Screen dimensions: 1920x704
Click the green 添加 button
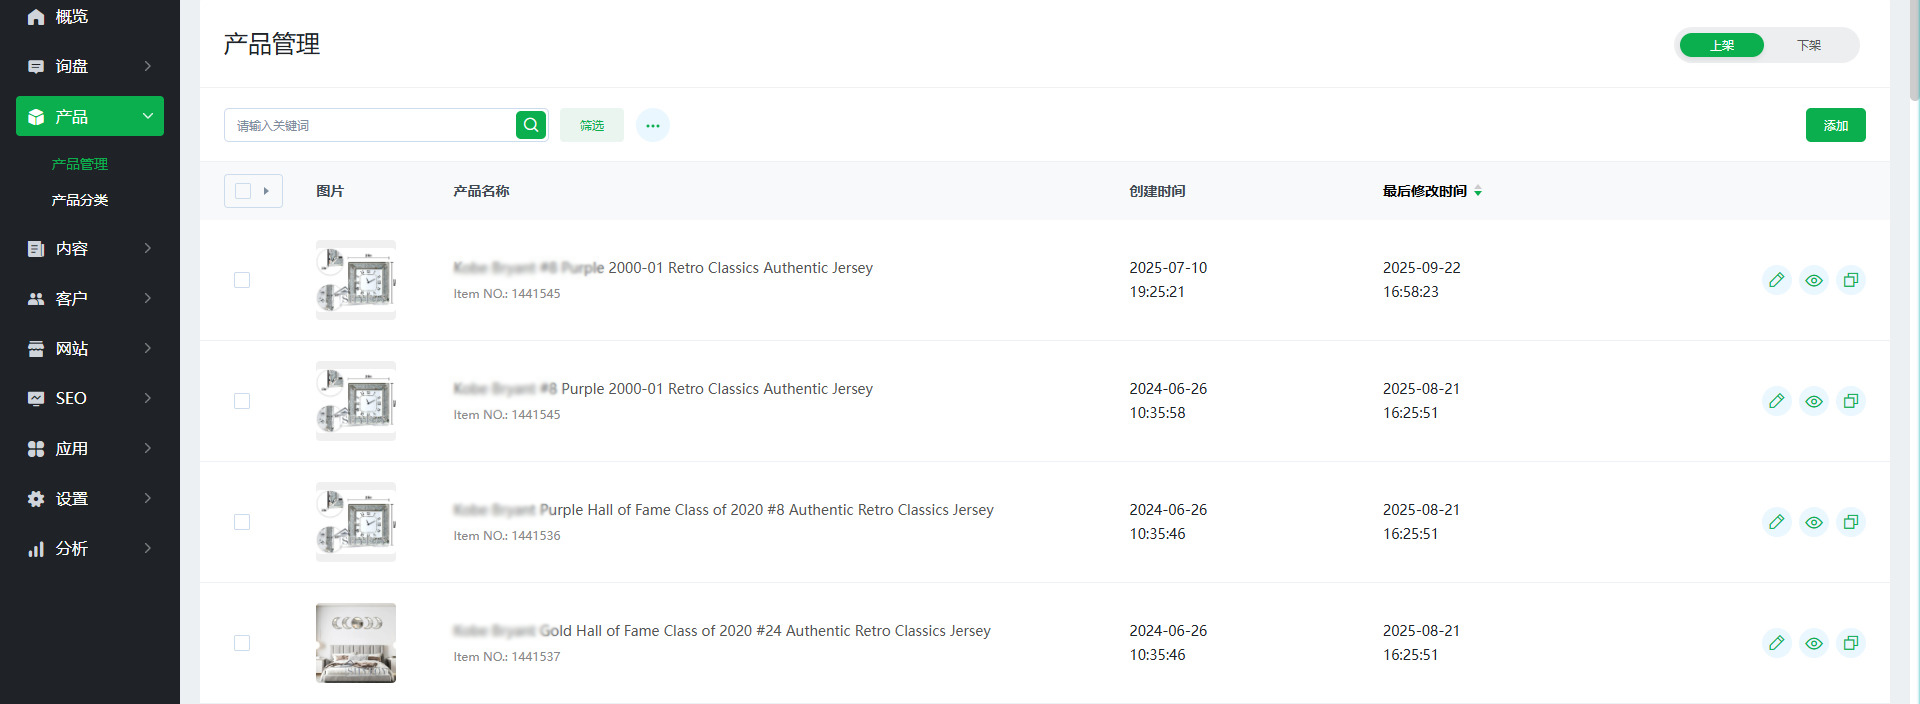click(x=1835, y=125)
